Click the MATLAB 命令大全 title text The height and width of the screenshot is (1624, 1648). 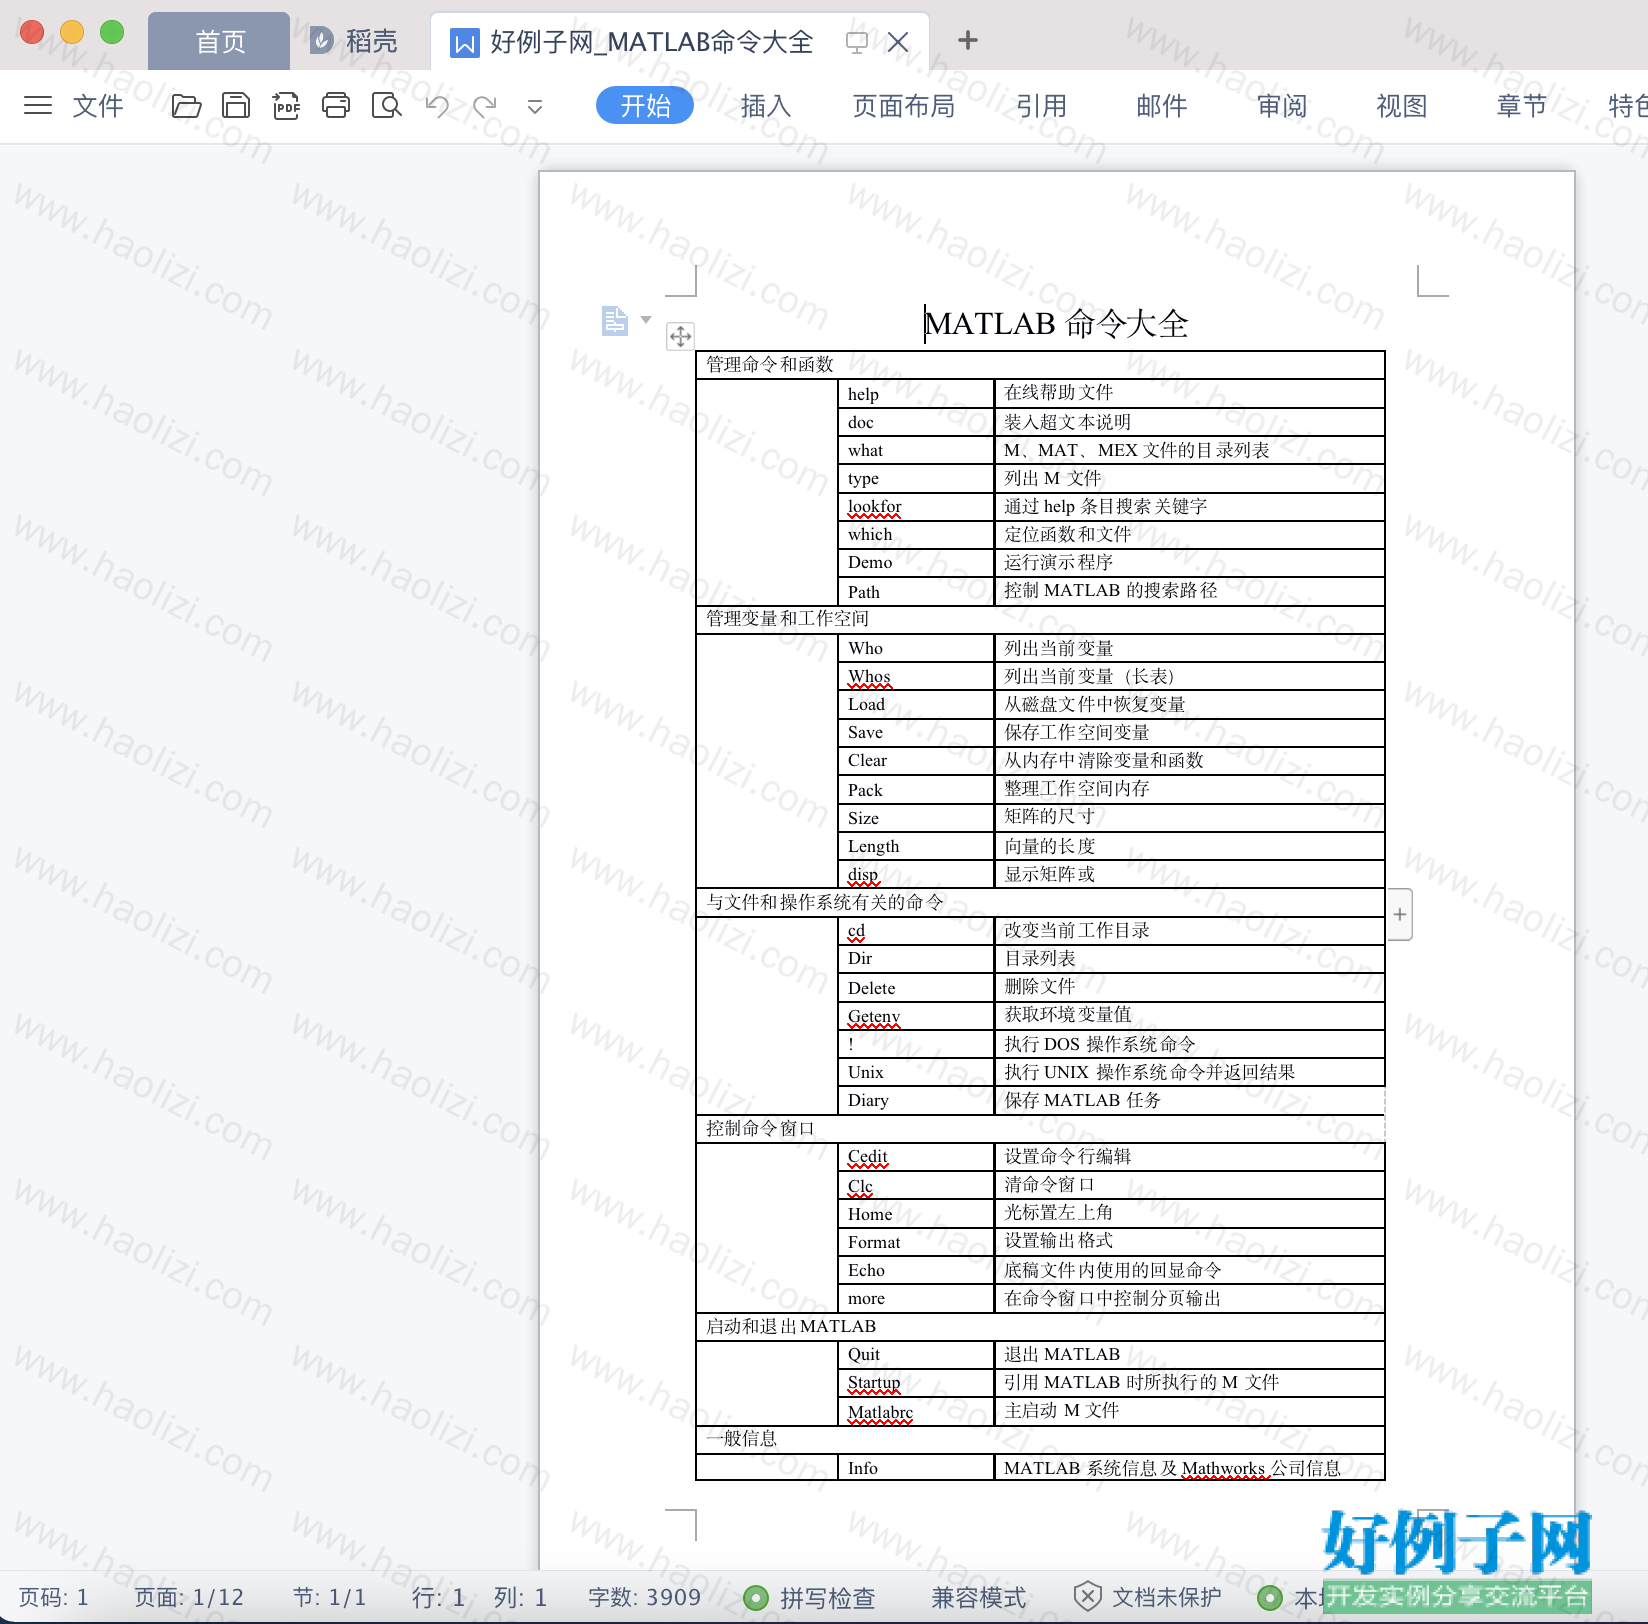tap(1057, 323)
